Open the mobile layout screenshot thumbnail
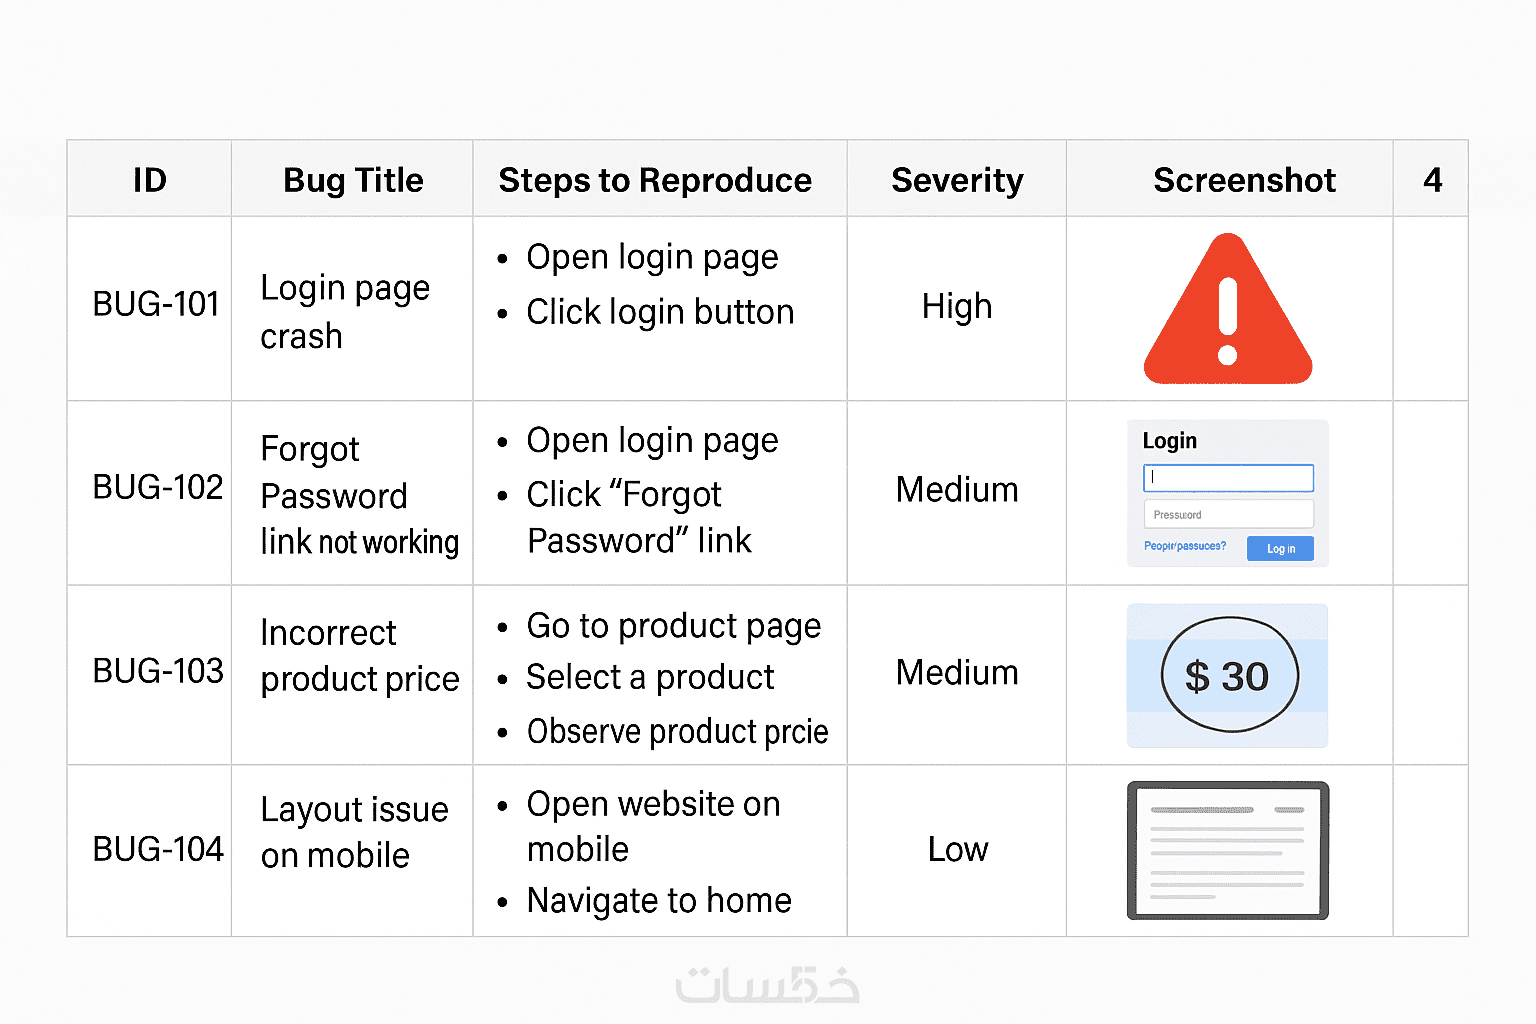The image size is (1536, 1024). click(1227, 850)
